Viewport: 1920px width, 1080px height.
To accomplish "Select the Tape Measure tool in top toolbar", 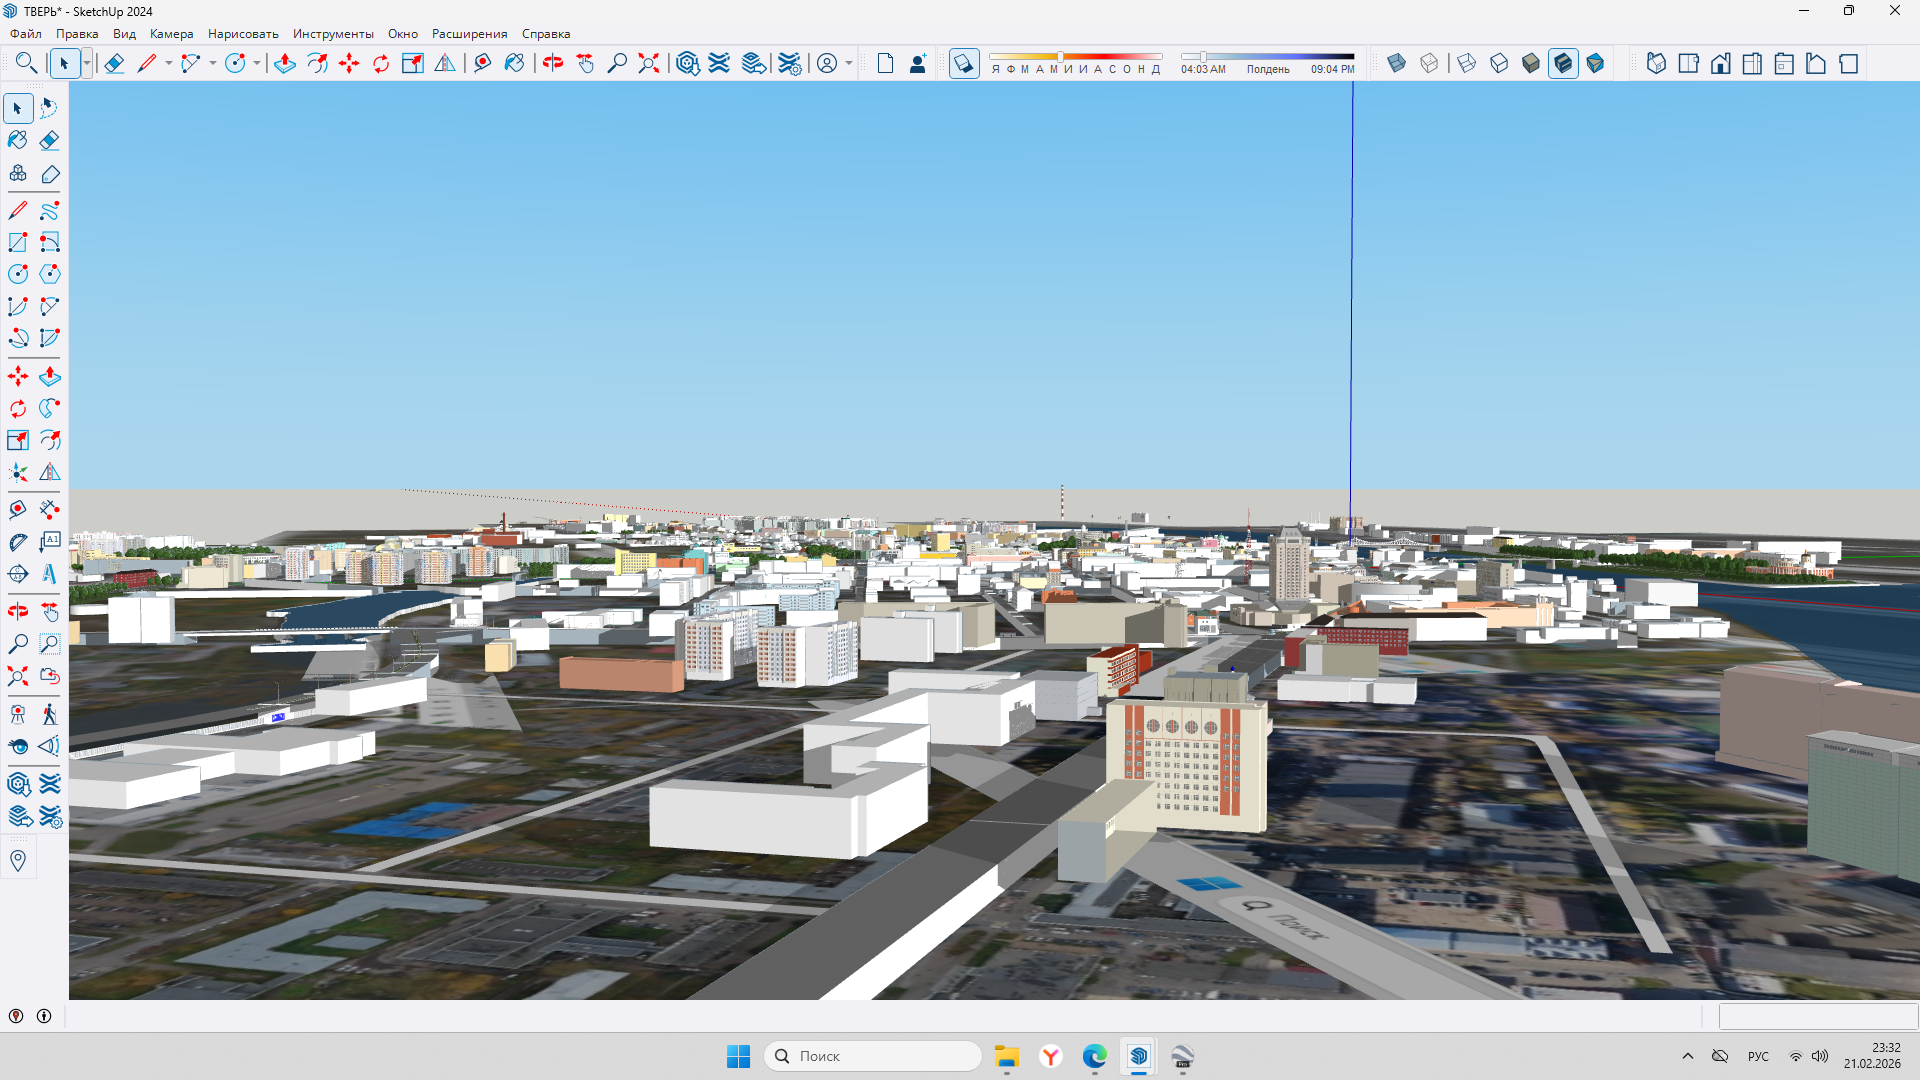I will (482, 64).
